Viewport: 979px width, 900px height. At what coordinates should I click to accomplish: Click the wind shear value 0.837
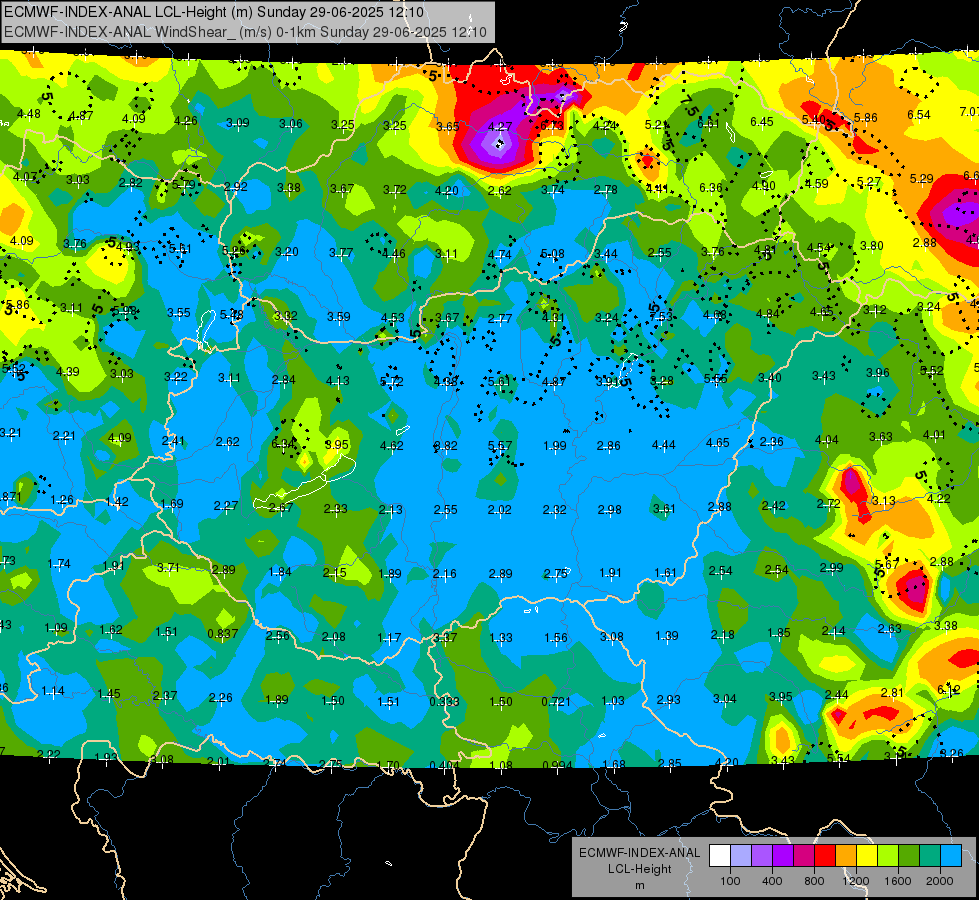point(223,633)
